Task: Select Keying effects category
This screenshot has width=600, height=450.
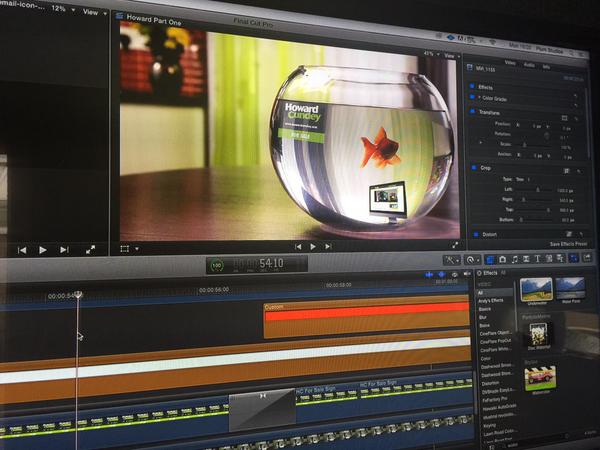Action: (489, 425)
